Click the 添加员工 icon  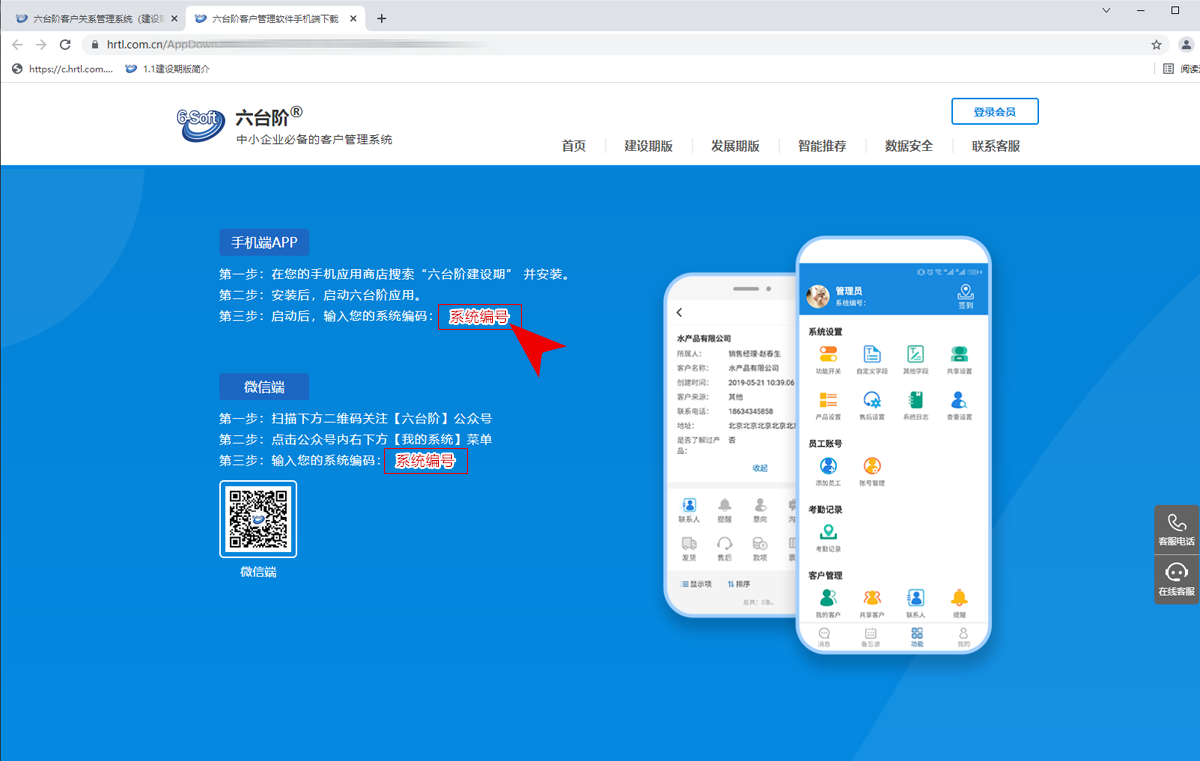click(x=828, y=466)
